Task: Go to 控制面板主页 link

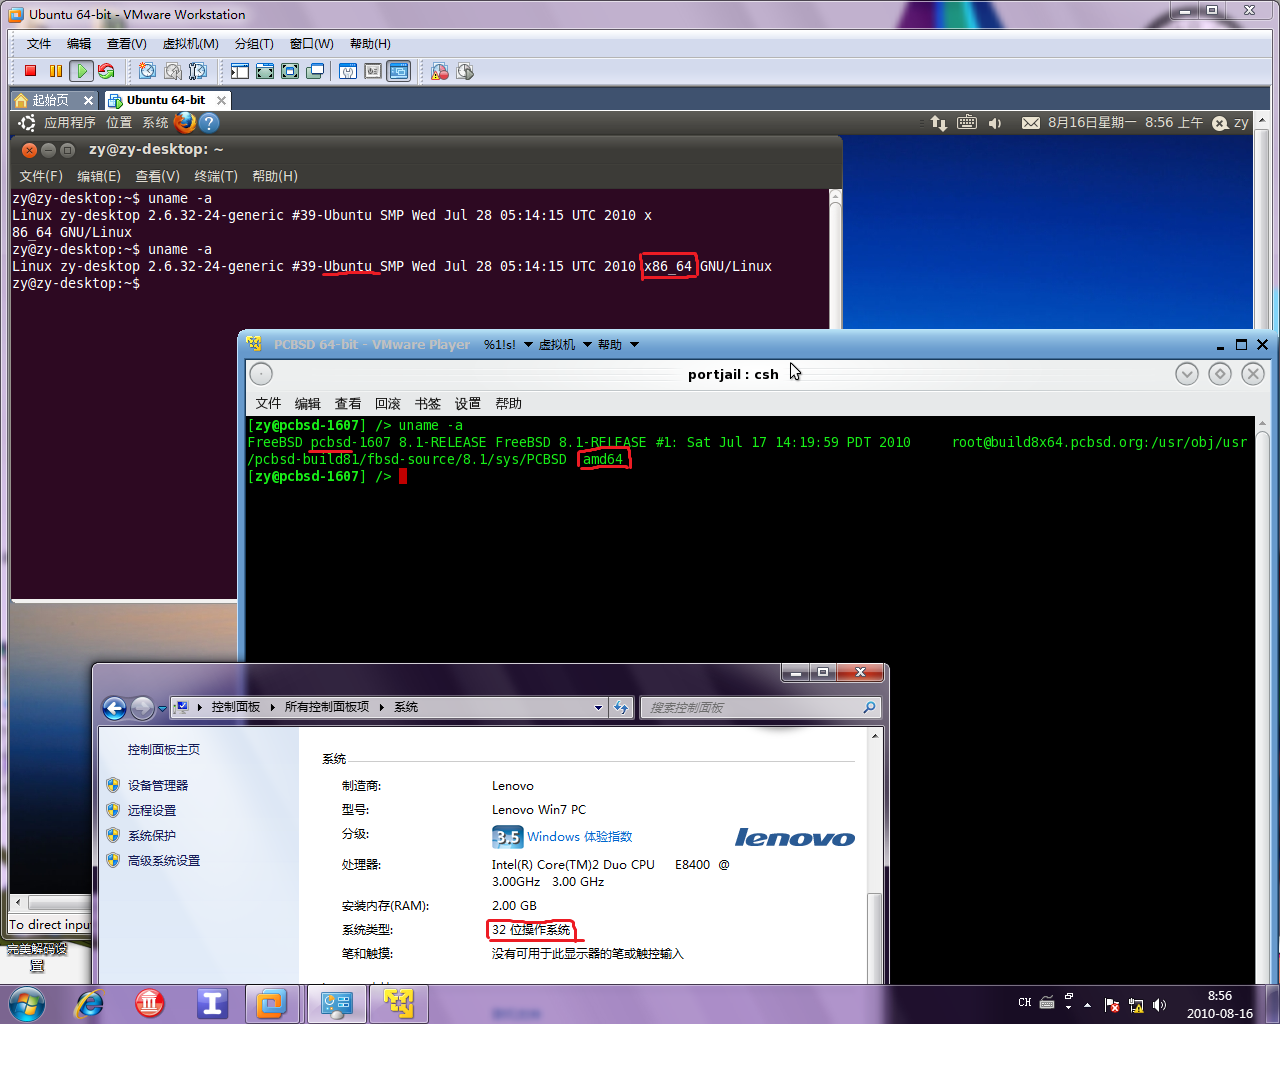Action: tap(163, 749)
